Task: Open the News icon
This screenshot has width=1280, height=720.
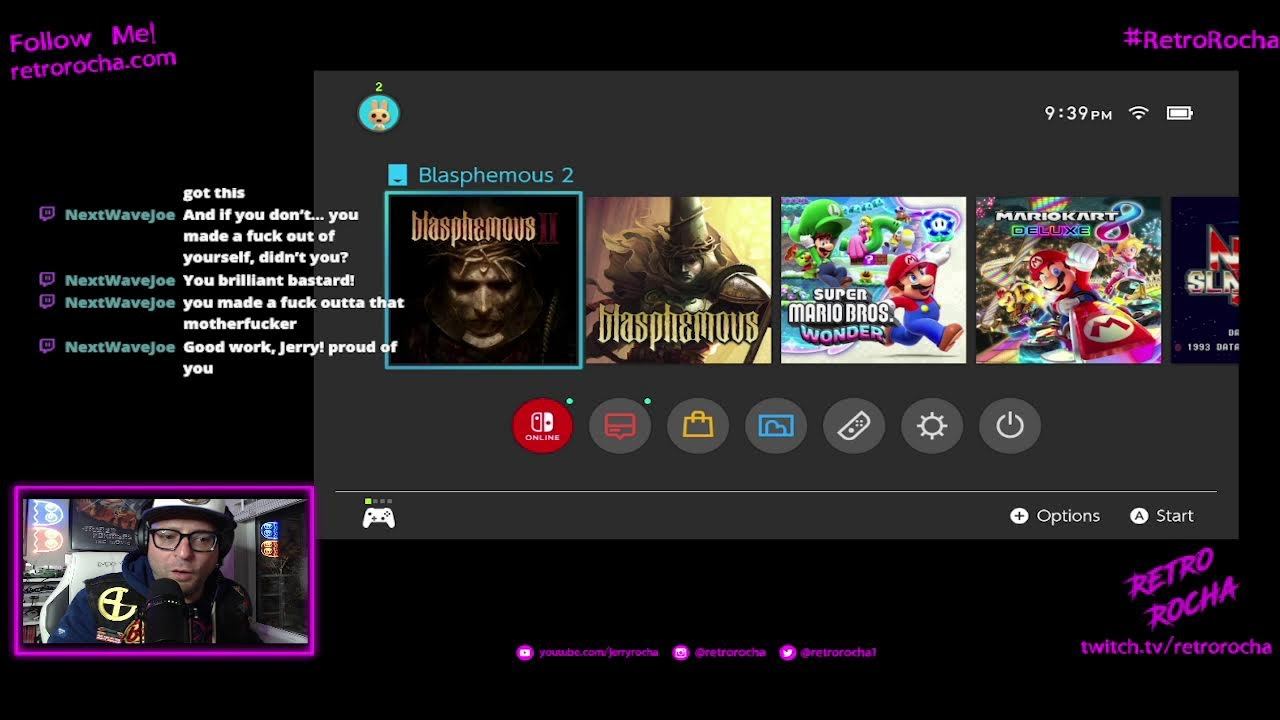Action: point(620,426)
